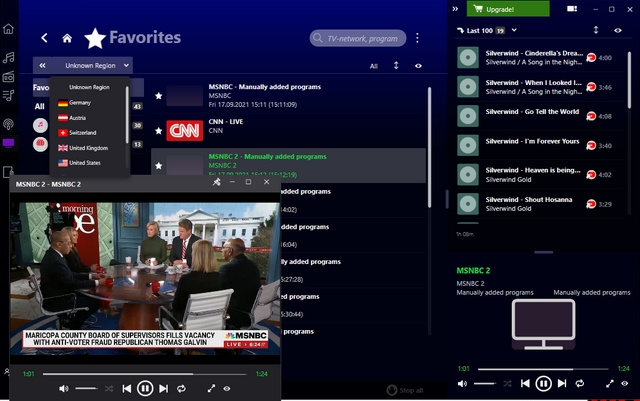Toggle favorite star for MSNBC manually added
Viewport: 640px width, 401px height.
pyautogui.click(x=159, y=96)
